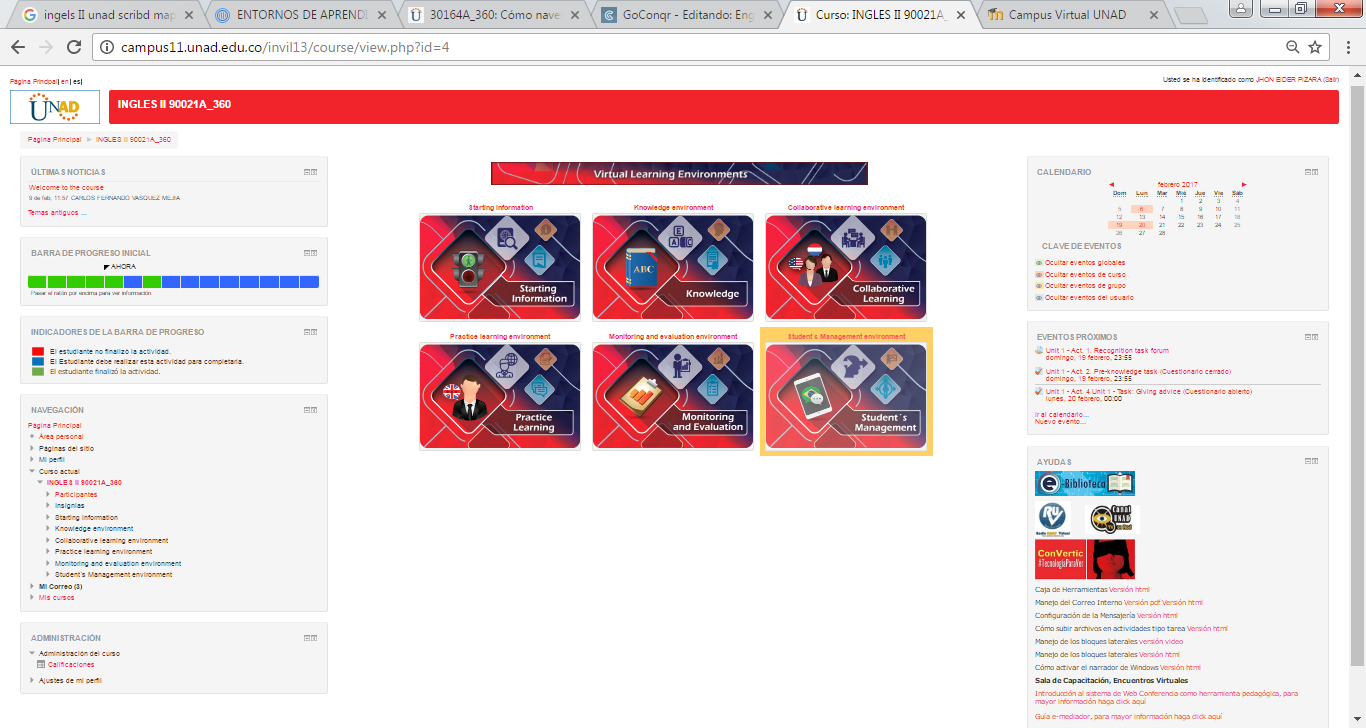Expand Starting information node in navigation
This screenshot has height=728, width=1366.
48,517
